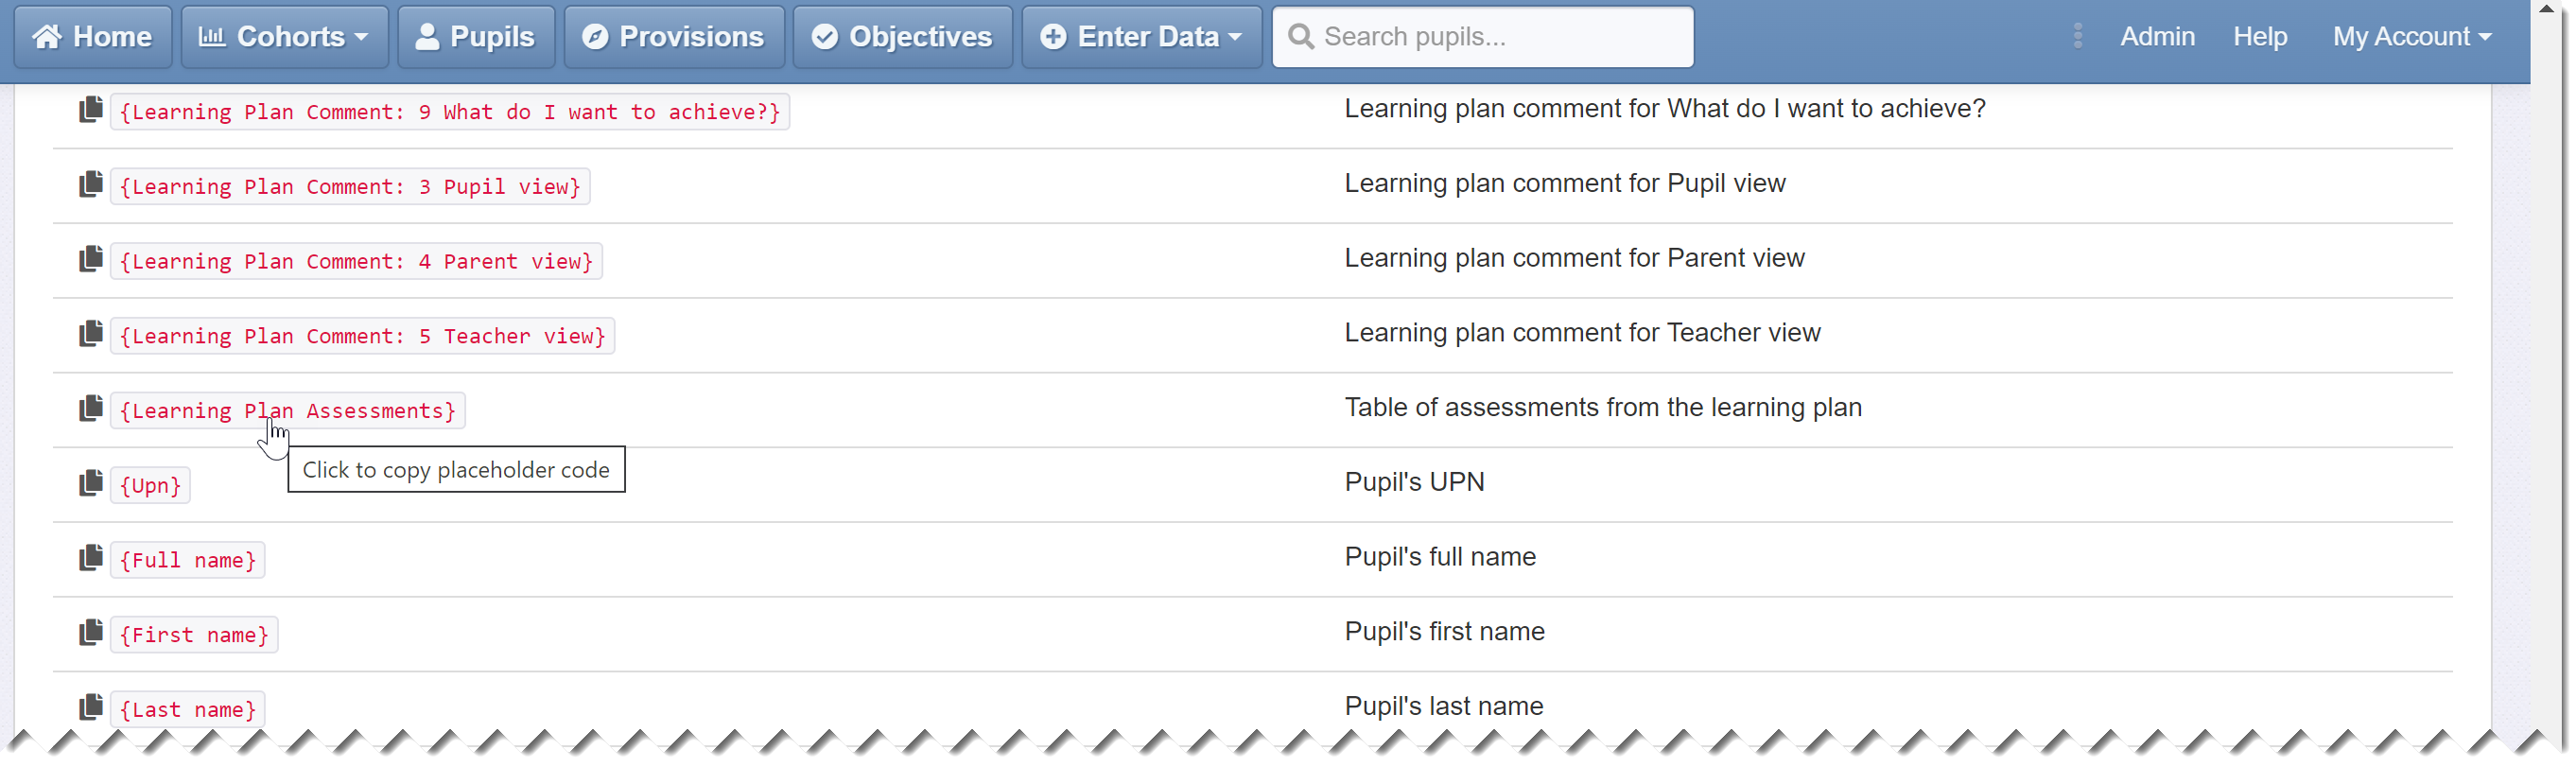This screenshot has width=2576, height=767.
Task: Open the Admin link
Action: 2157,37
